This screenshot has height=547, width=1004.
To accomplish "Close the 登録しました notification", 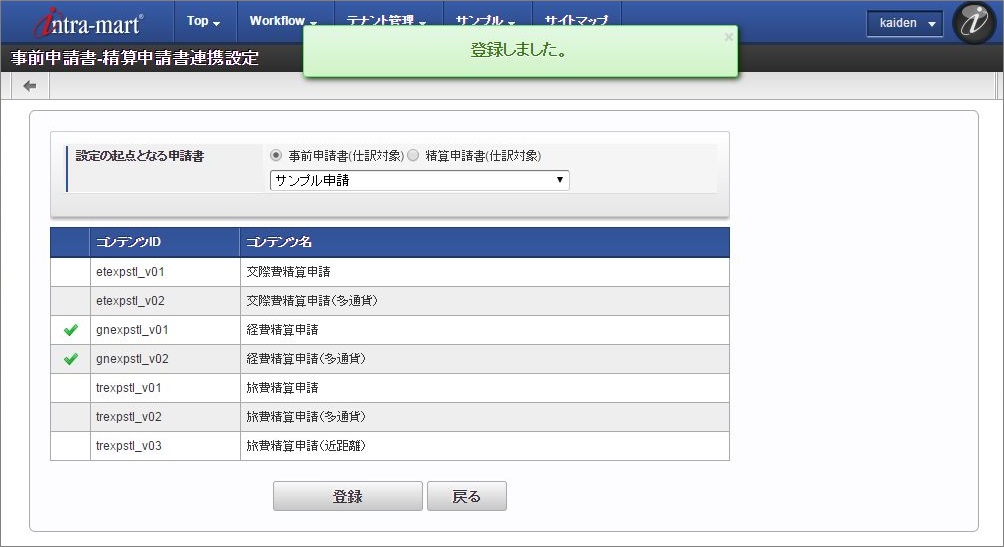I will (728, 37).
